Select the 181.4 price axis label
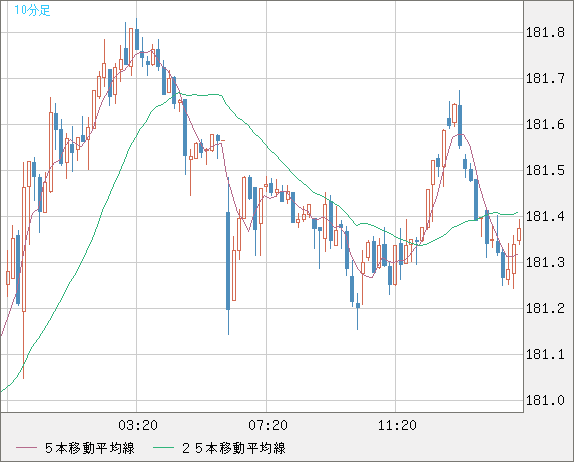Screen dimensions: 574x462 coord(545,216)
